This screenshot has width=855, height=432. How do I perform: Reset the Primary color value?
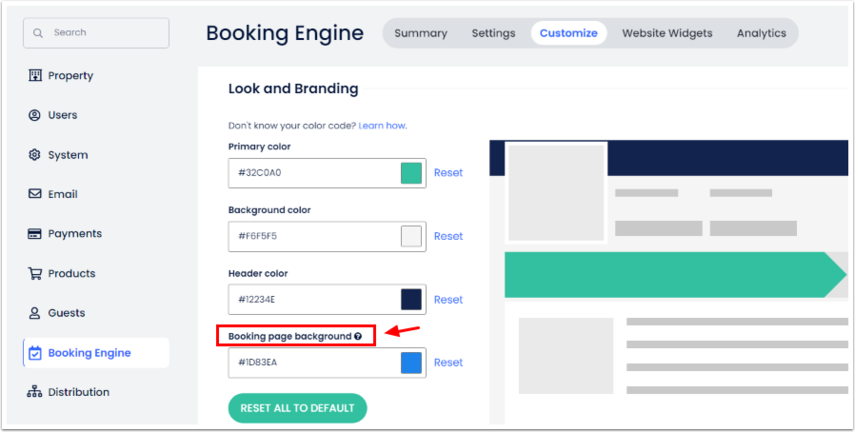(x=448, y=173)
